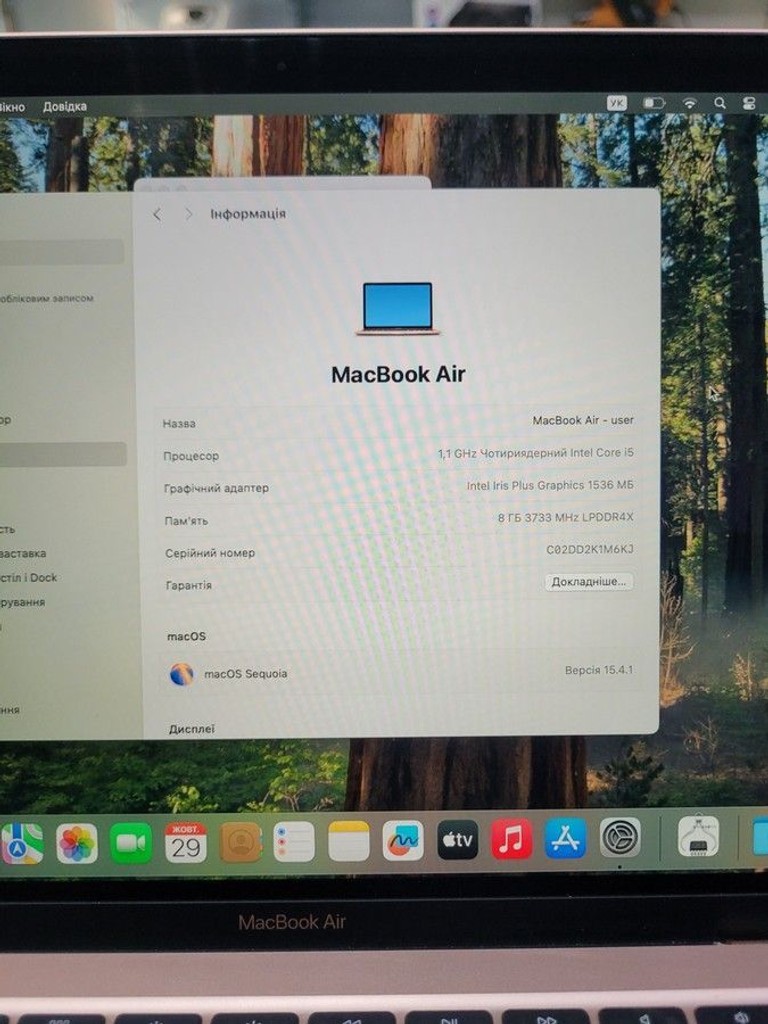Open the Contacts app icon
The height and width of the screenshot is (1024, 768).
point(240,842)
